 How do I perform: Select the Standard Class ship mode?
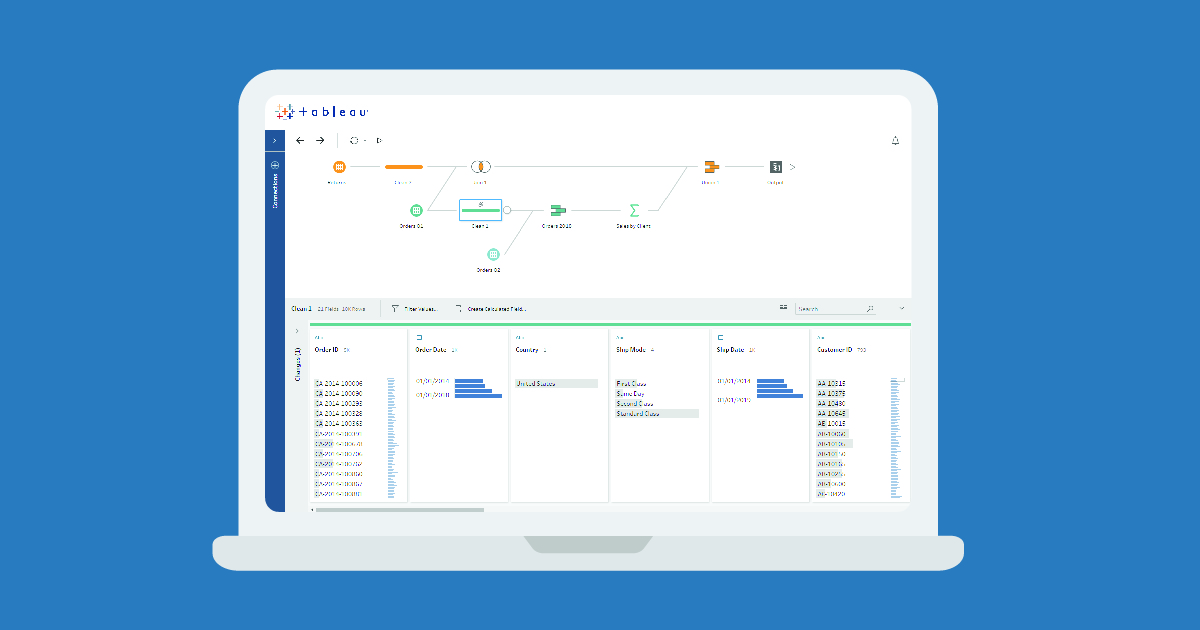click(657, 413)
